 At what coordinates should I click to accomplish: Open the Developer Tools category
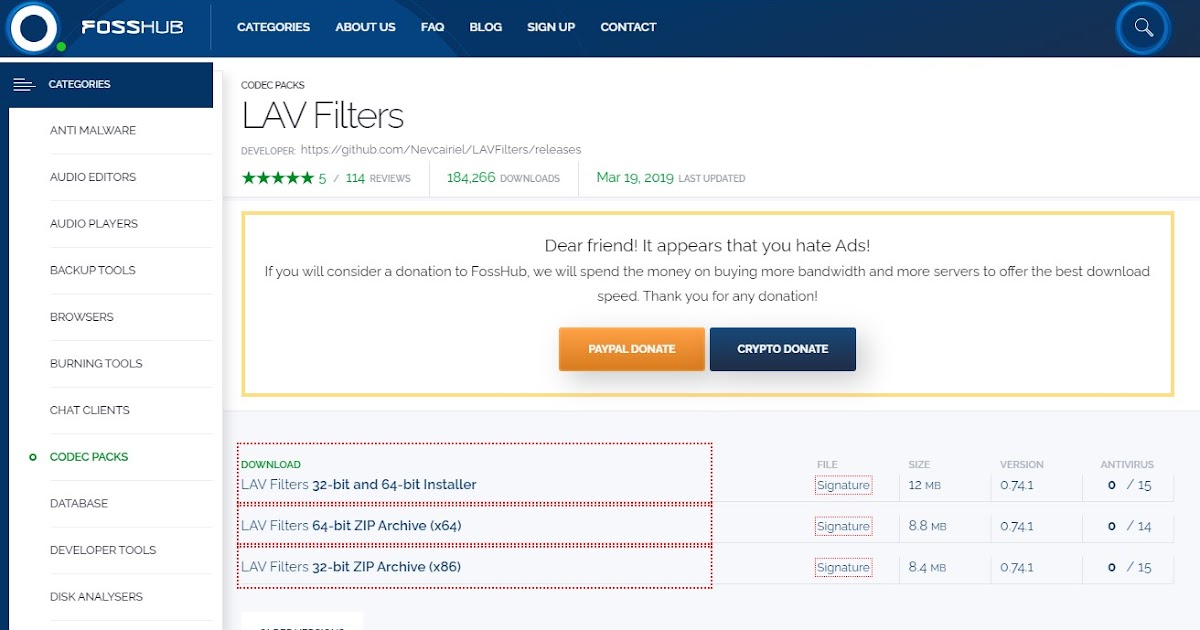coord(103,550)
